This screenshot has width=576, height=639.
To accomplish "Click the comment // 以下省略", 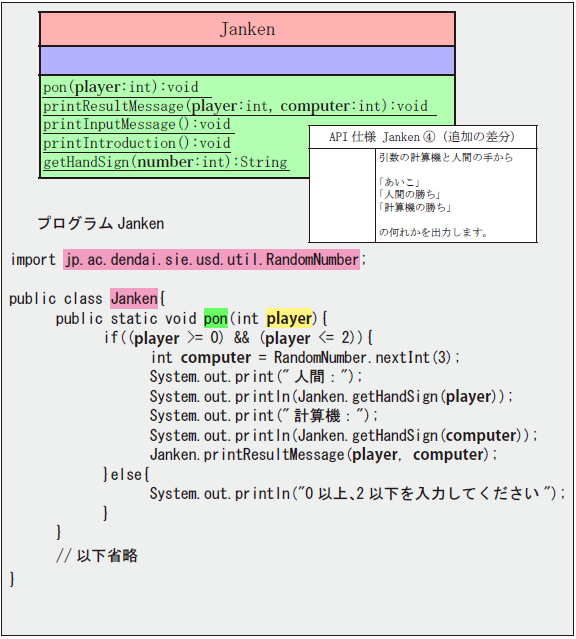I will click(97, 555).
